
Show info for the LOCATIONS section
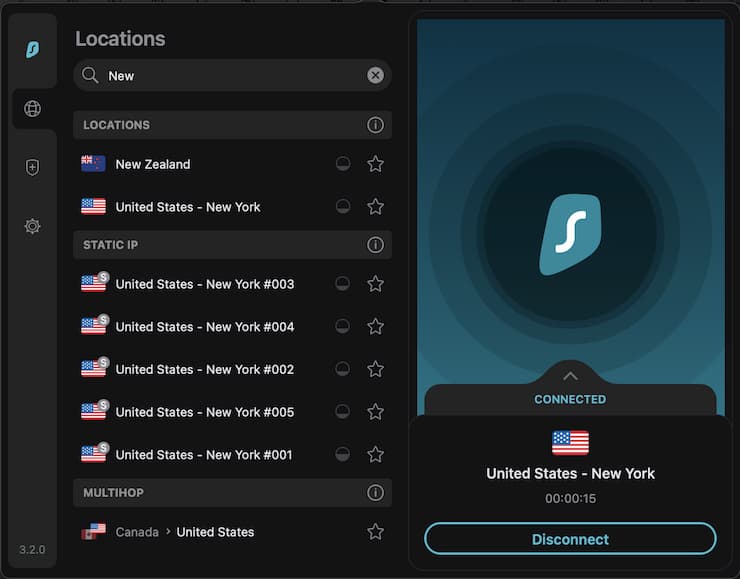point(375,125)
